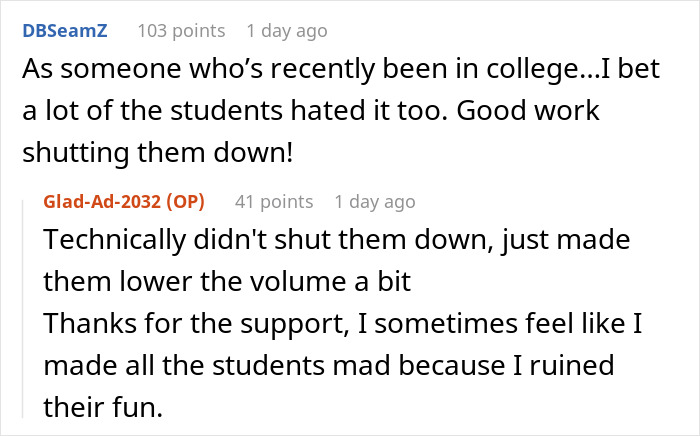Screen dimensions: 700x436
Task: Open timestamp of DBSeamZ's comment
Action: point(287,31)
